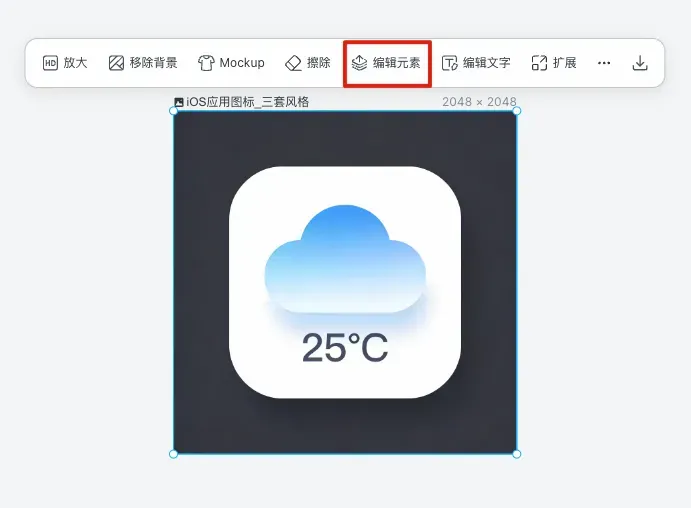The width and height of the screenshot is (691, 508).
Task: Select the weather app icon image
Action: (x=345, y=282)
